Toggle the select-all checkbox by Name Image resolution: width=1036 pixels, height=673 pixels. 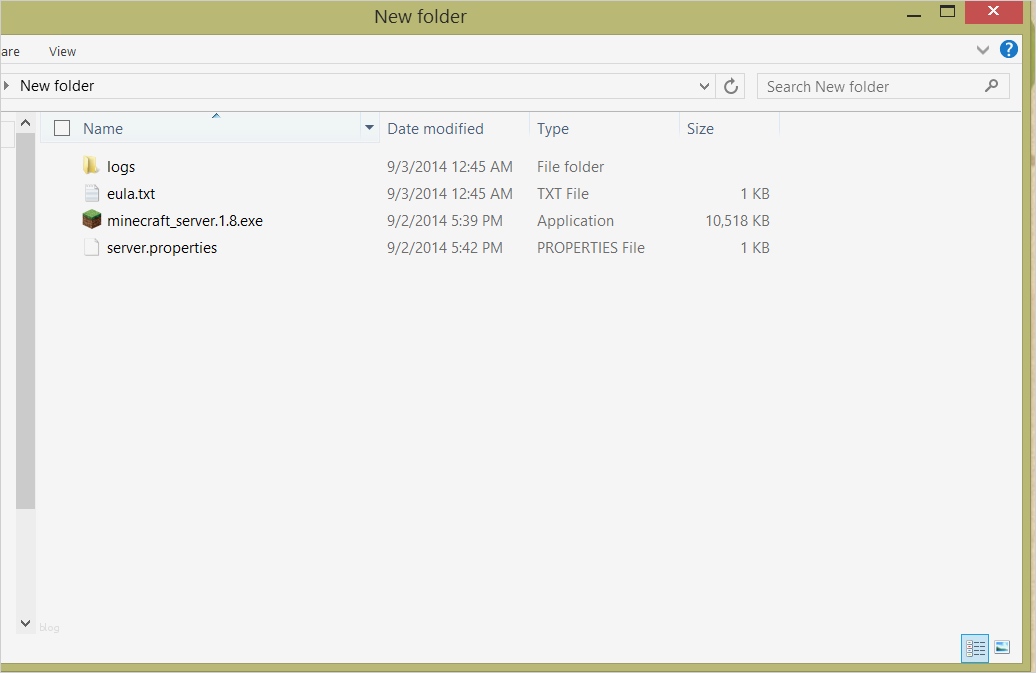62,128
